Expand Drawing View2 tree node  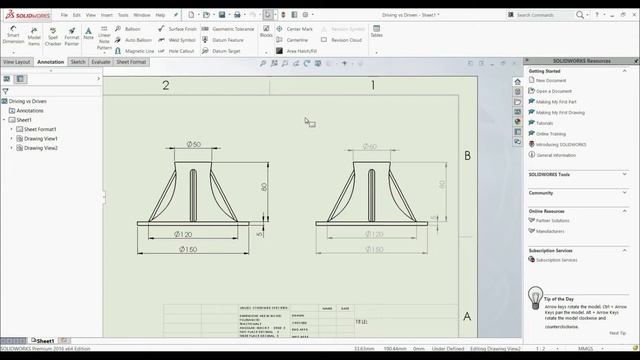[11, 148]
